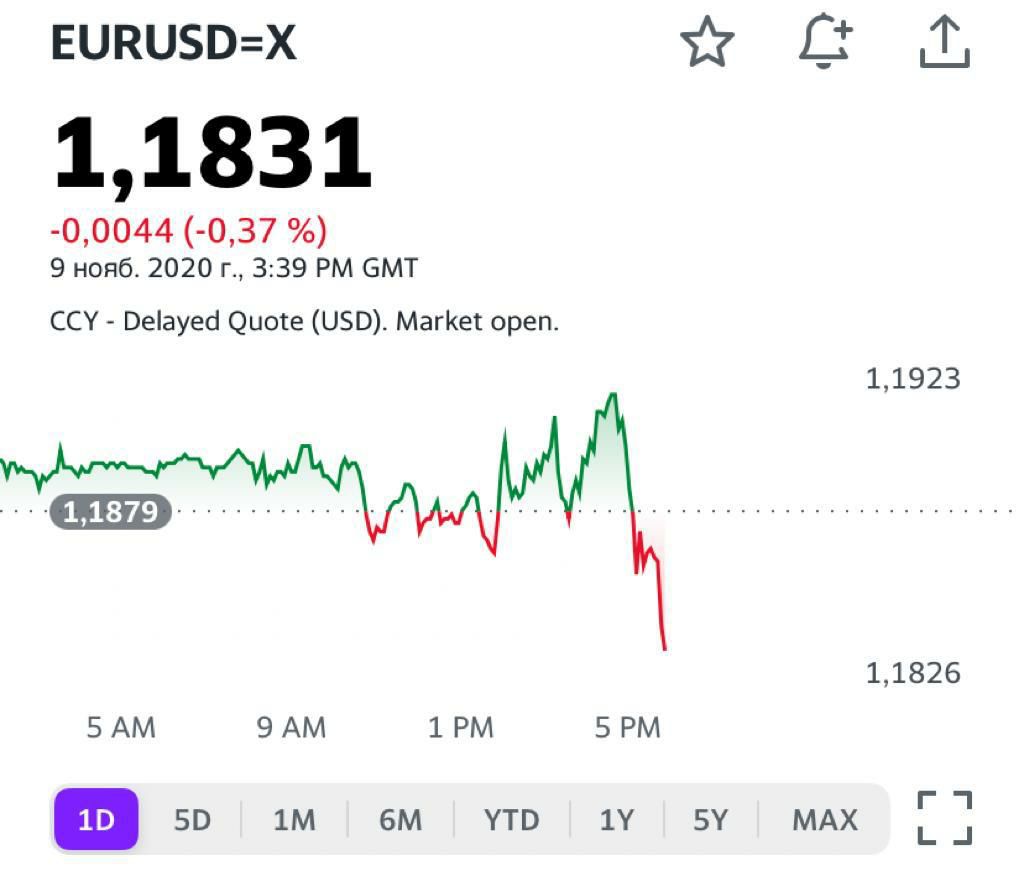
Task: Open the 5Y chart range
Action: point(710,820)
